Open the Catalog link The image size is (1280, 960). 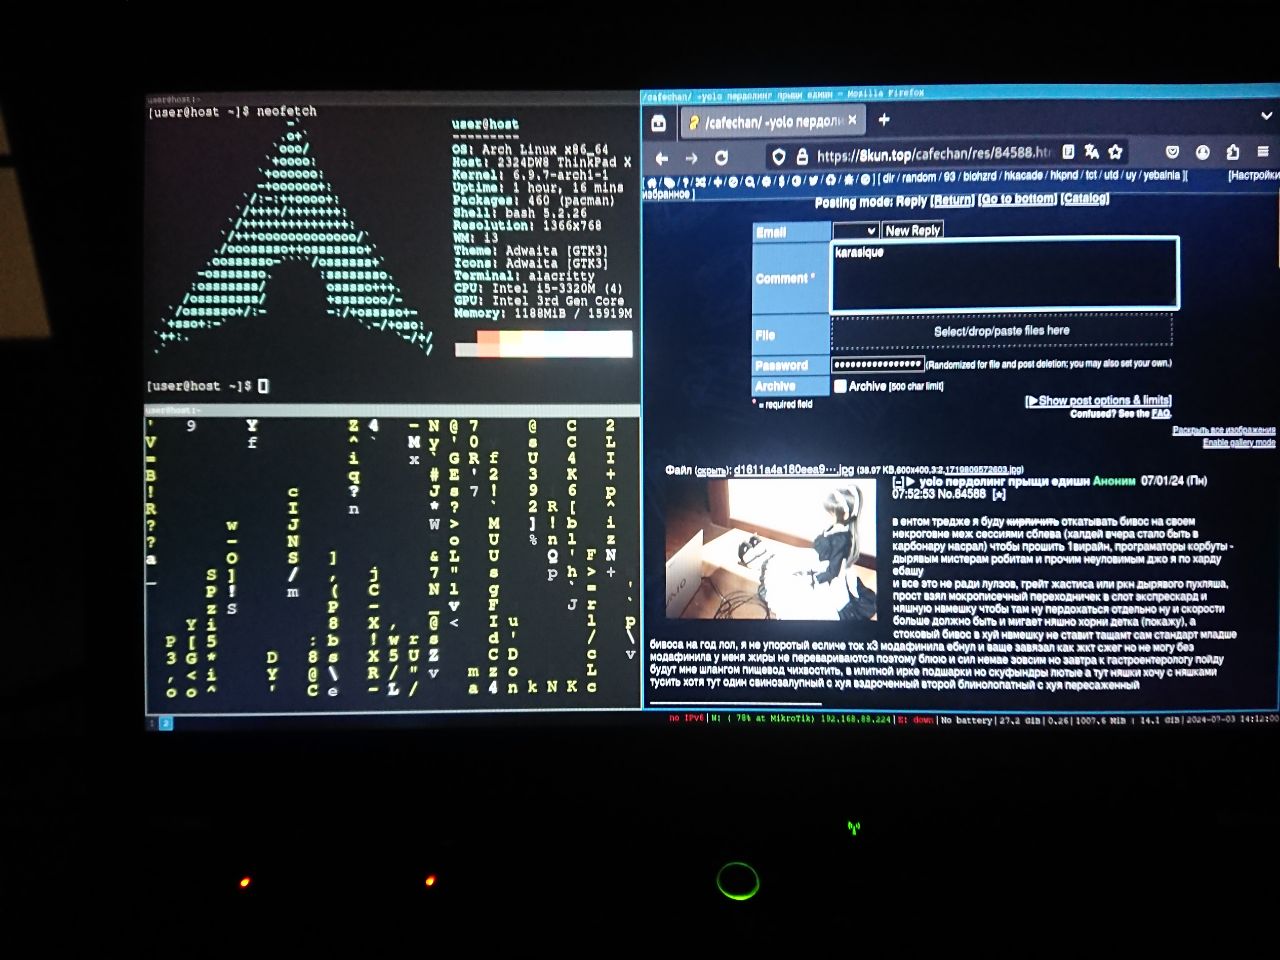pos(1085,199)
